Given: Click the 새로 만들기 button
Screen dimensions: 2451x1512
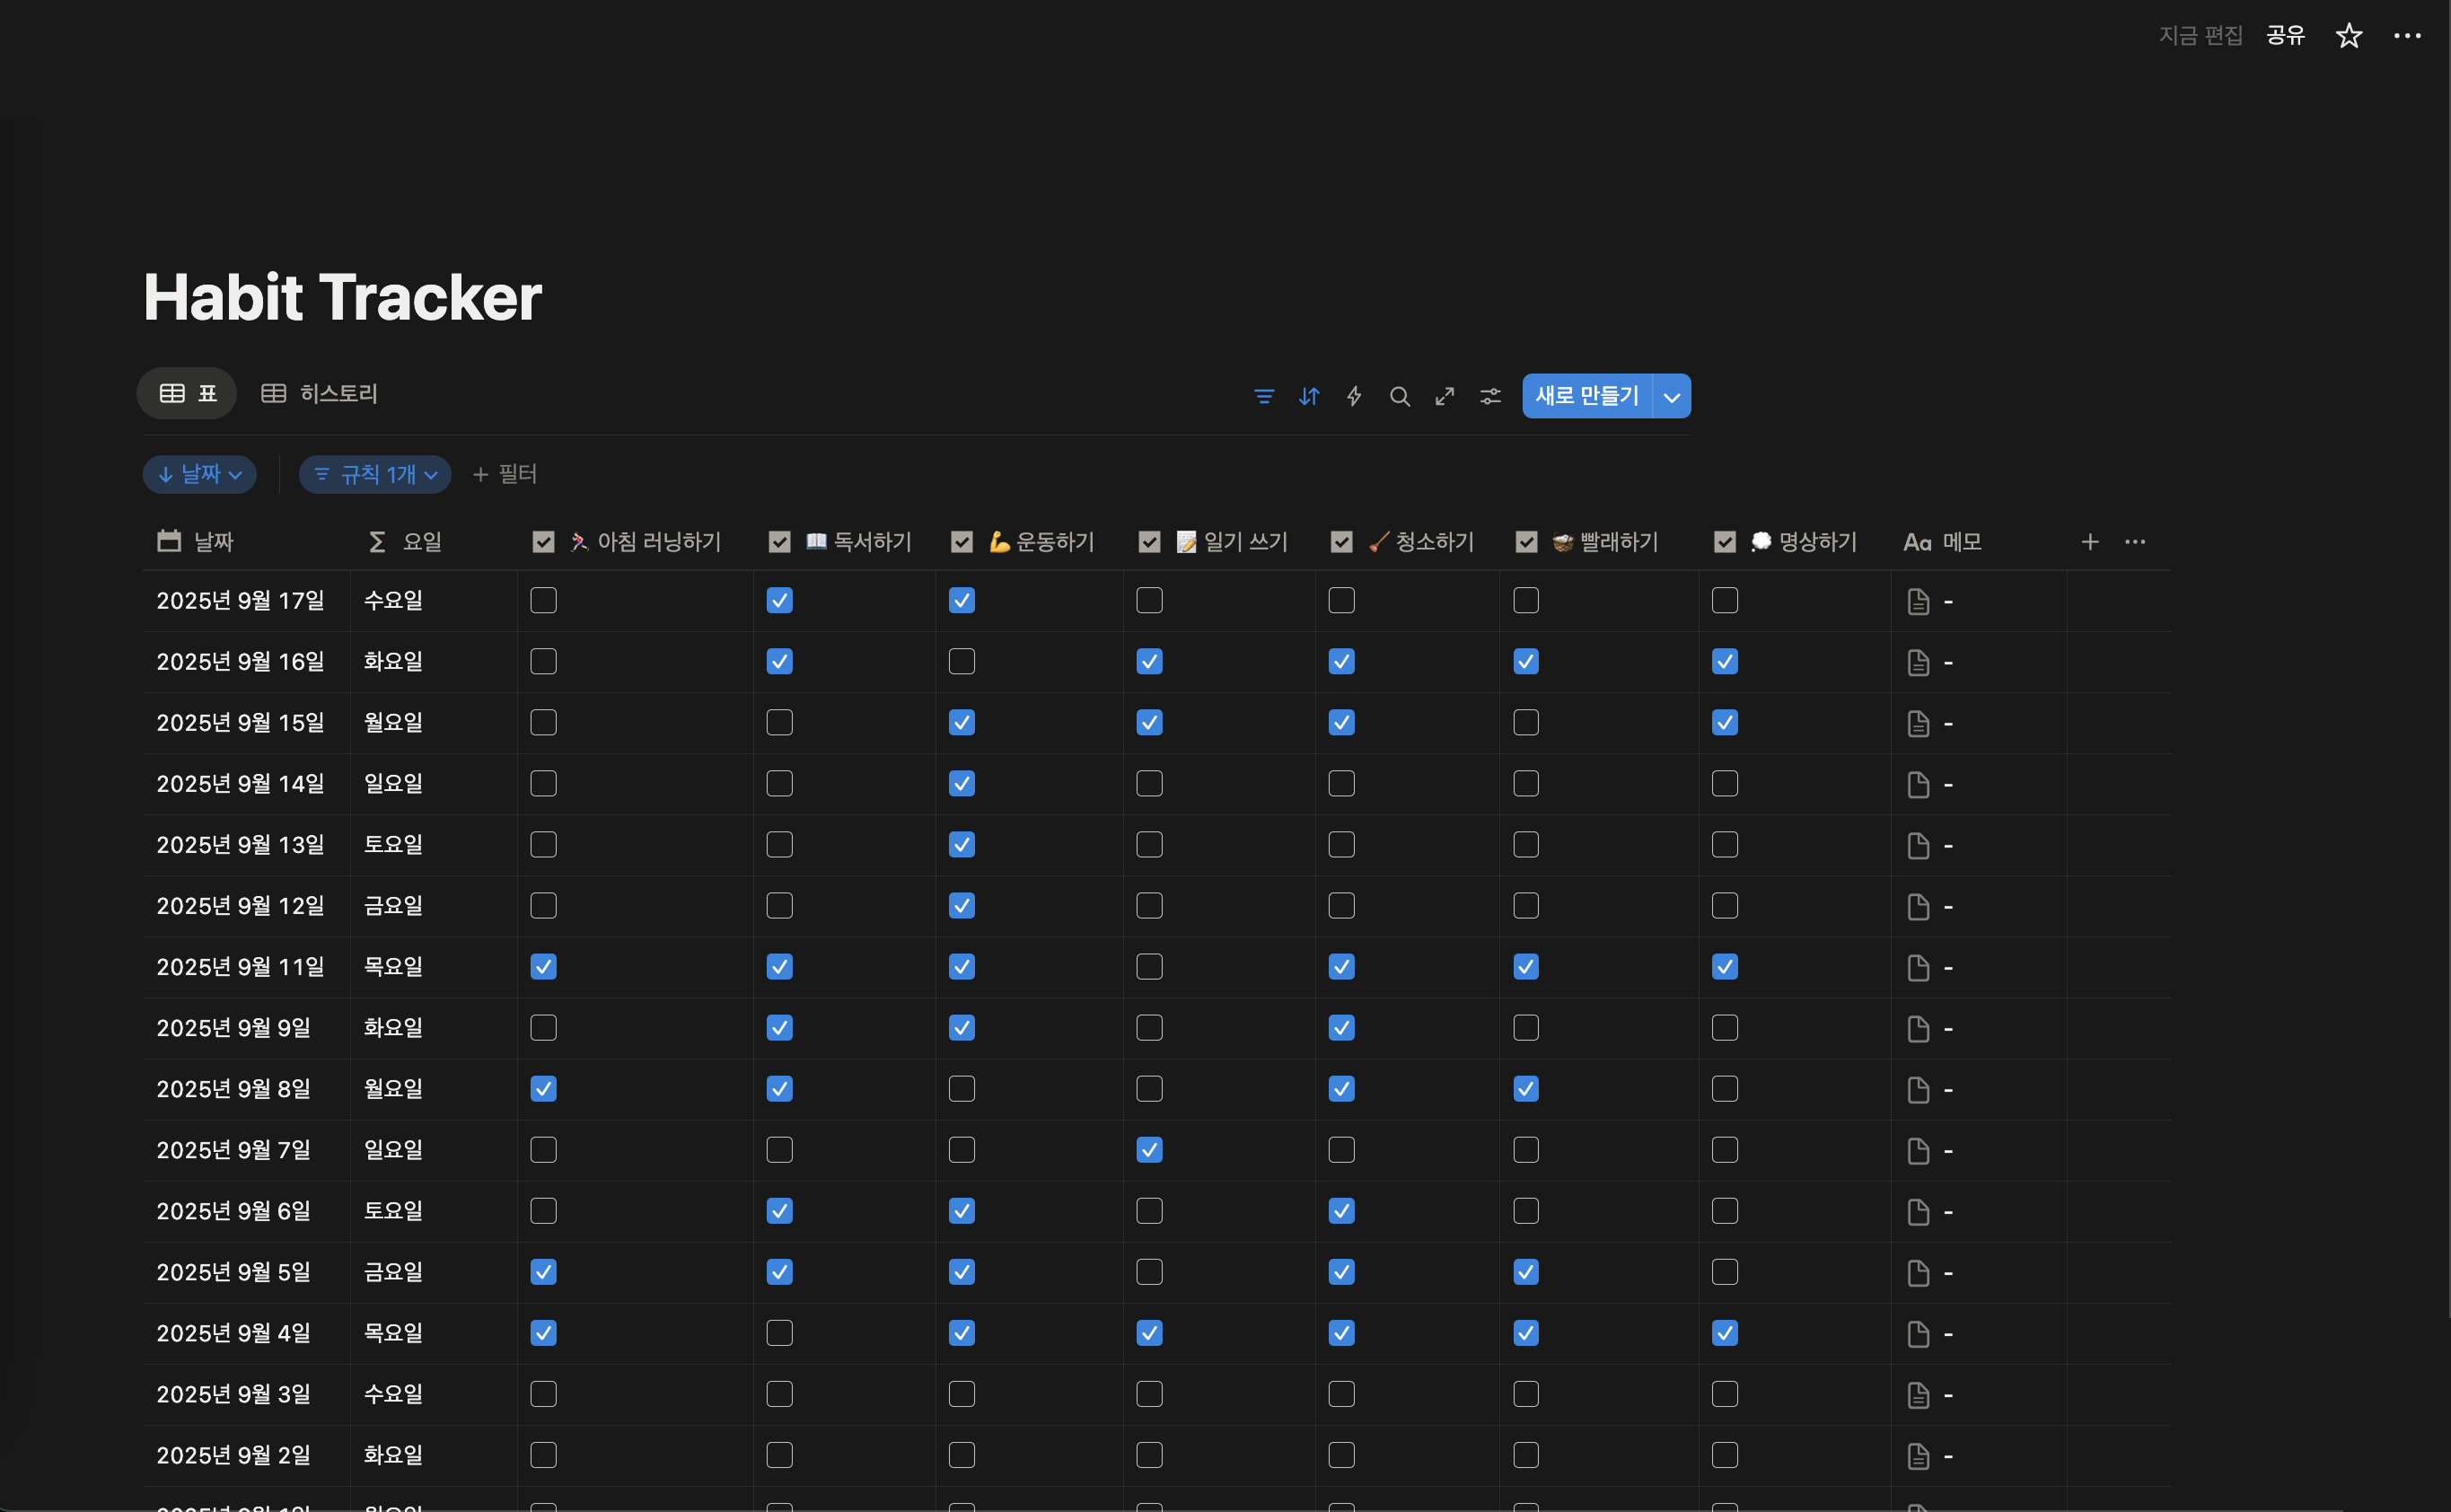Looking at the screenshot, I should [1586, 397].
